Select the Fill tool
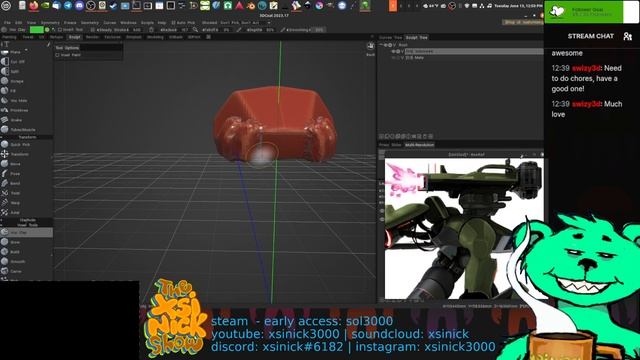This screenshot has height=360, width=640. pyautogui.click(x=10, y=91)
